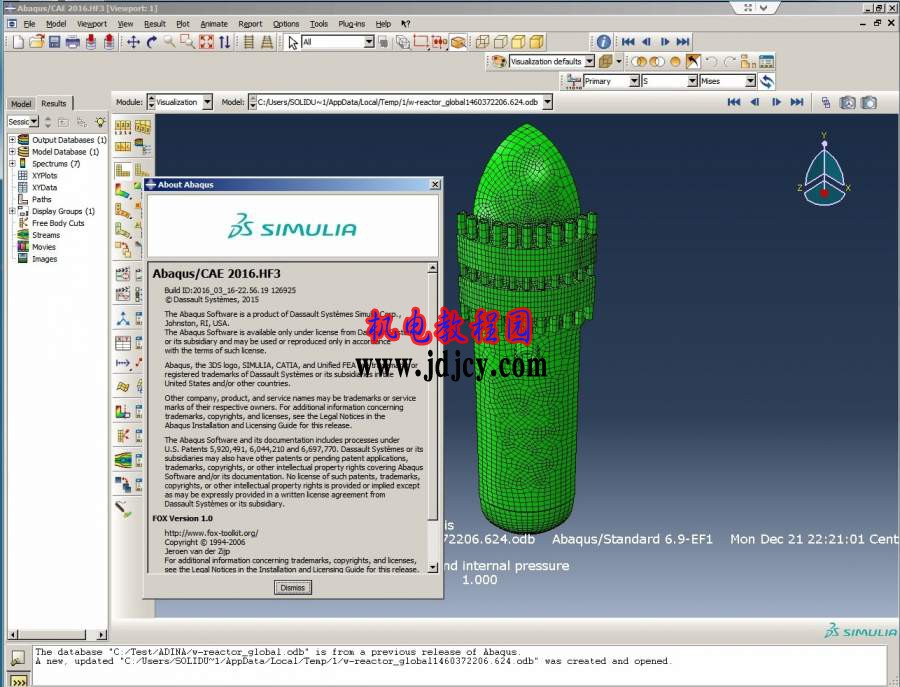900x687 pixels.
Task: Open the File menu
Action: point(29,24)
